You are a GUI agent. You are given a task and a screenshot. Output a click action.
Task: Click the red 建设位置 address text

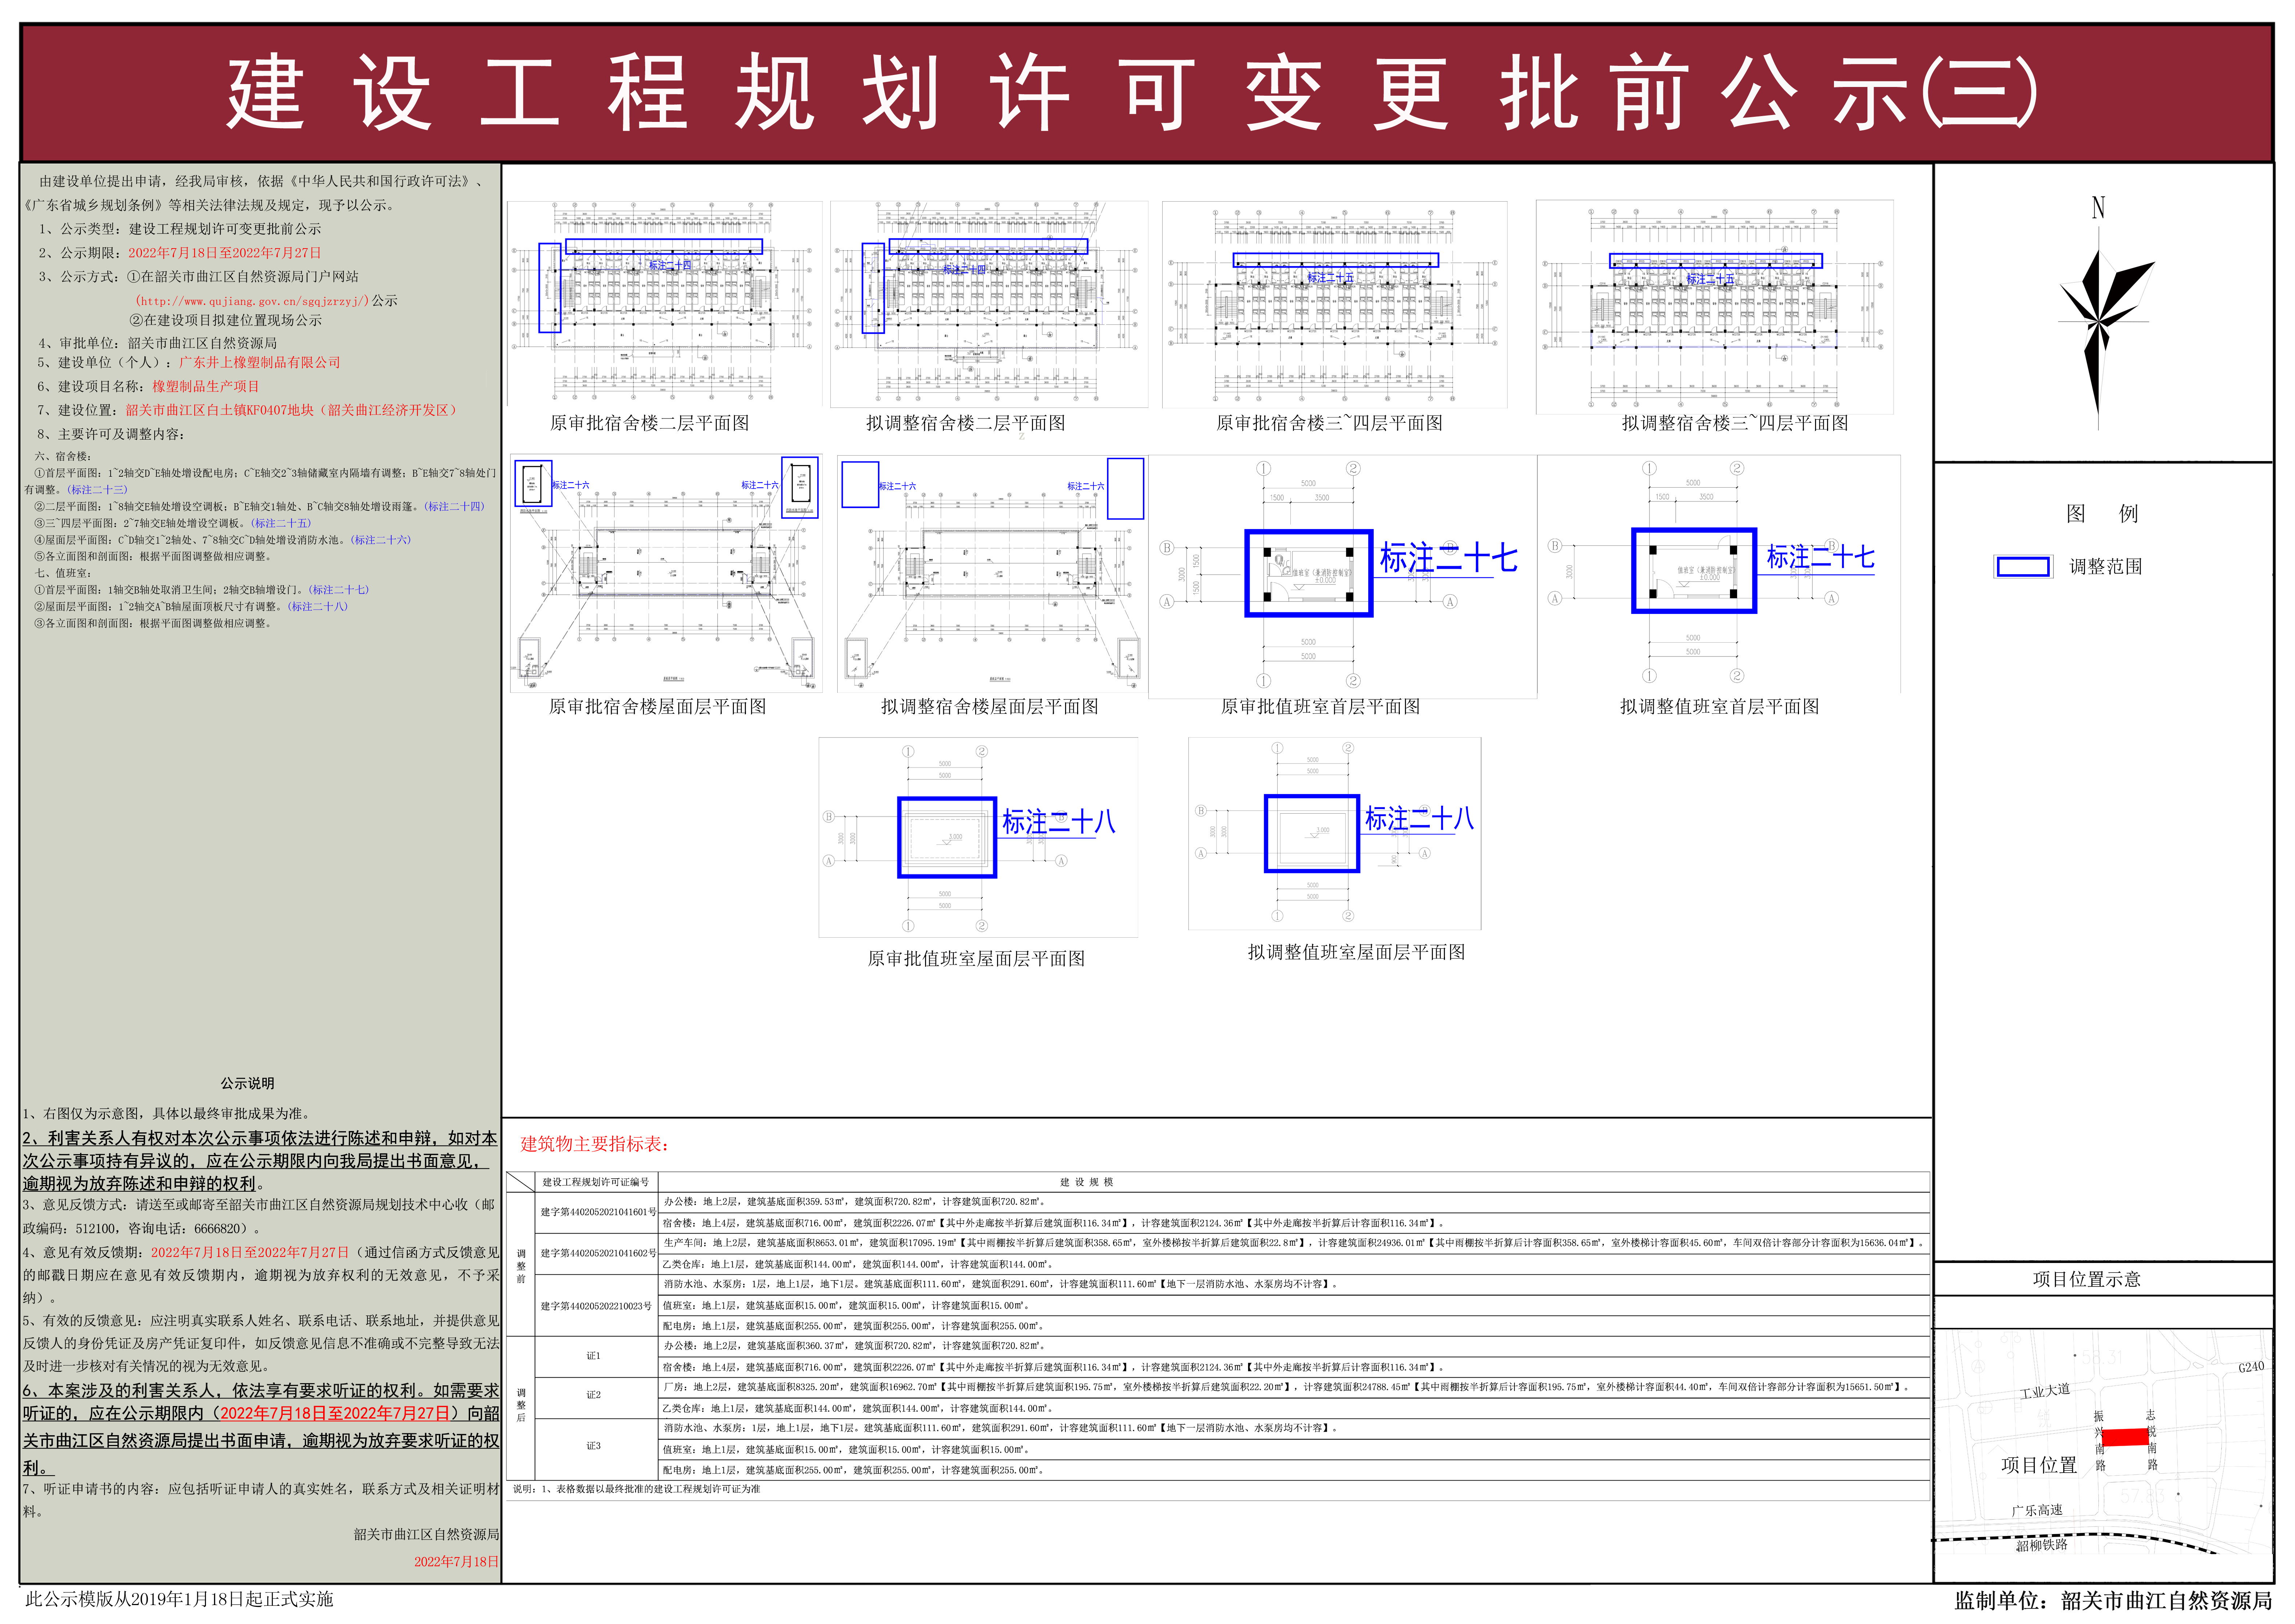(x=291, y=411)
